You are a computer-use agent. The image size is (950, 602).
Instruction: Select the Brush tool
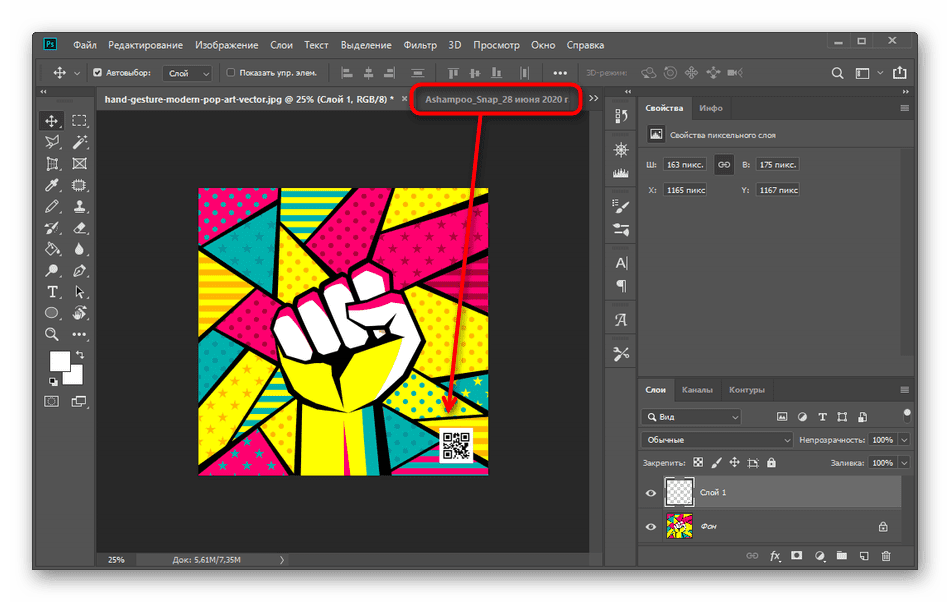coord(52,207)
